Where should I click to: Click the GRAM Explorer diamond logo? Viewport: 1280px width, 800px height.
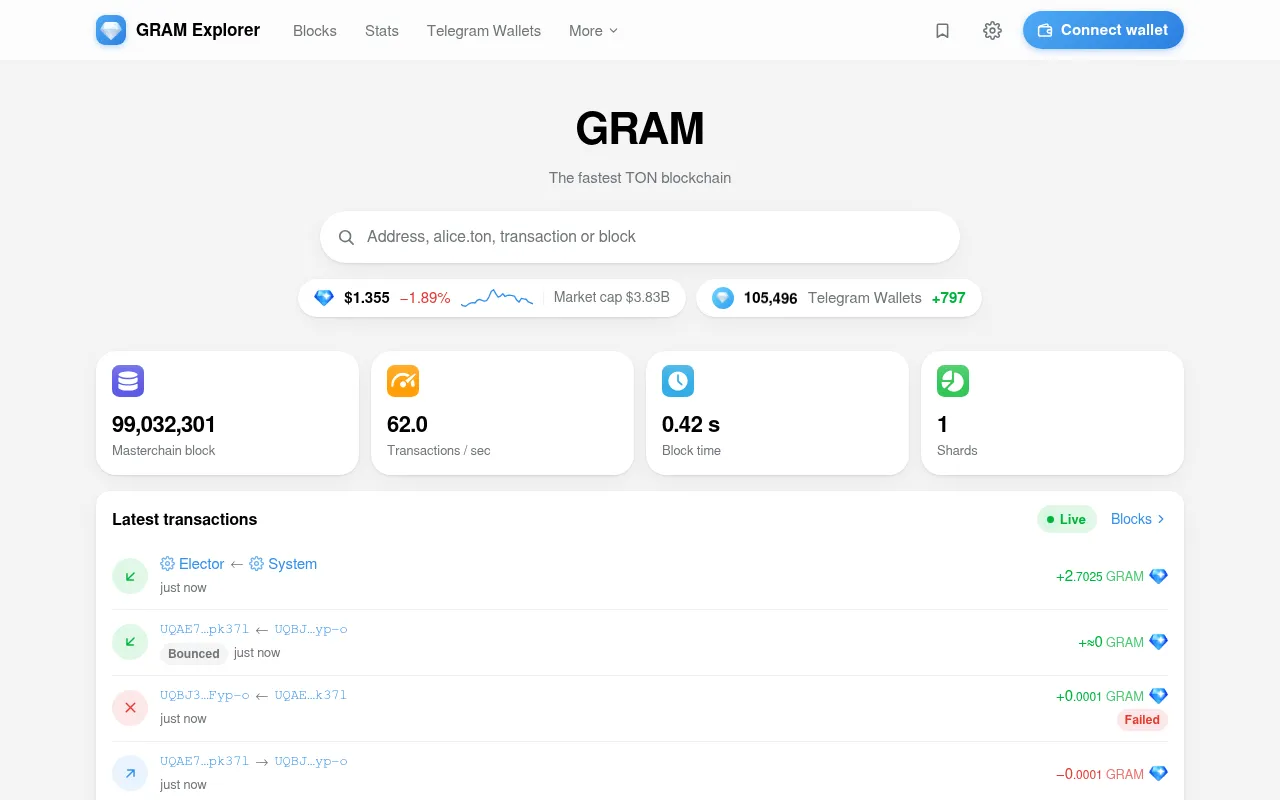pyautogui.click(x=111, y=30)
